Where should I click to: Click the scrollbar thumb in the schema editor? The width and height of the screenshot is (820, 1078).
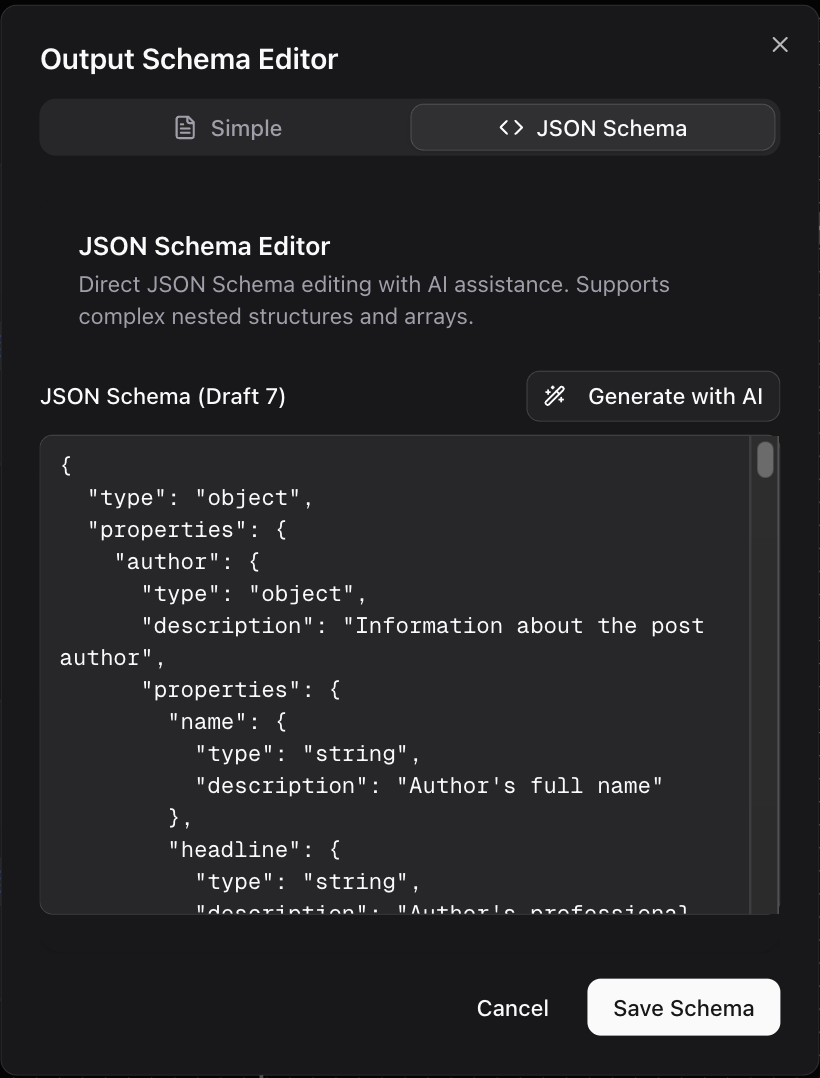pyautogui.click(x=764, y=460)
